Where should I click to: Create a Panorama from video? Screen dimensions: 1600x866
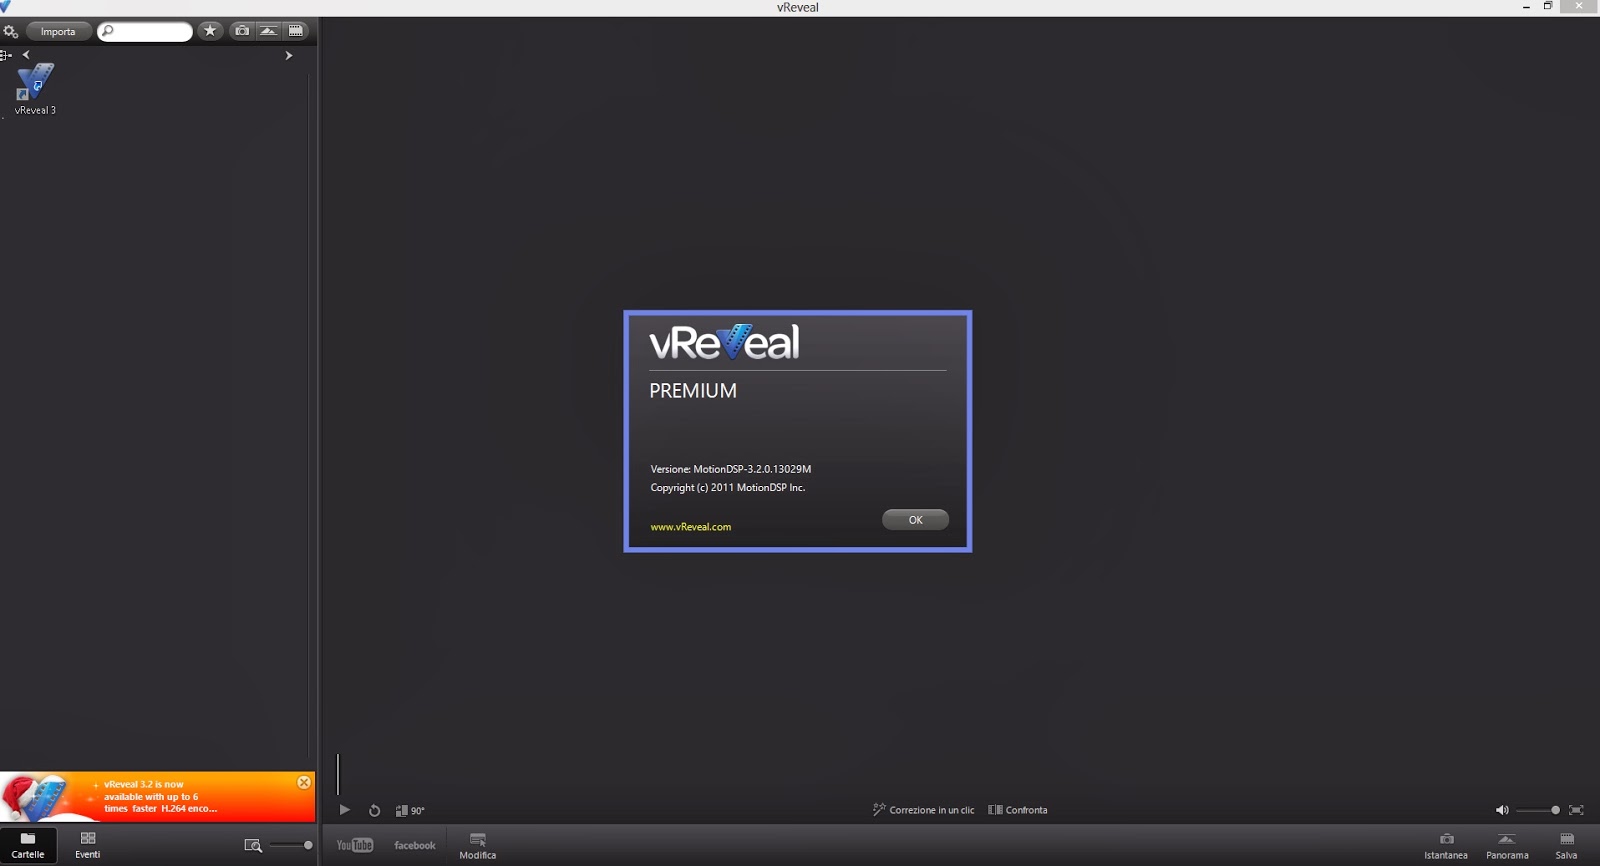(x=1507, y=846)
